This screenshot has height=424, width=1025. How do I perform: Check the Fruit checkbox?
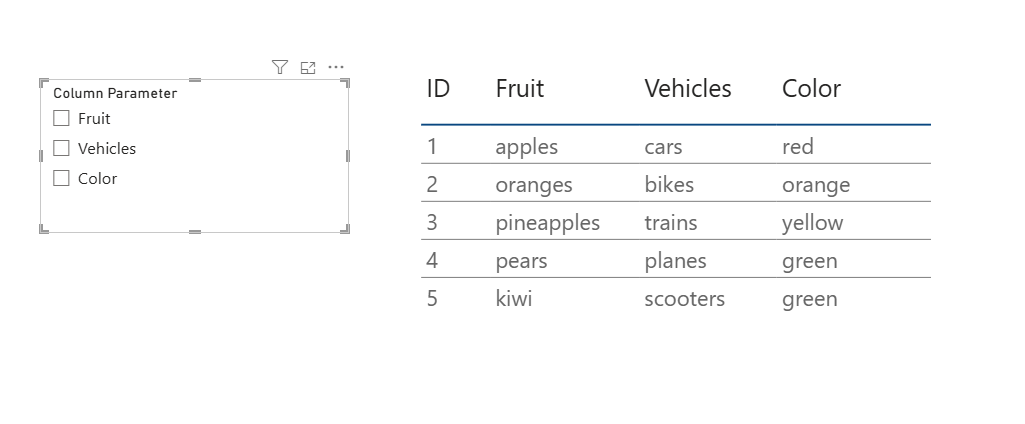62,118
